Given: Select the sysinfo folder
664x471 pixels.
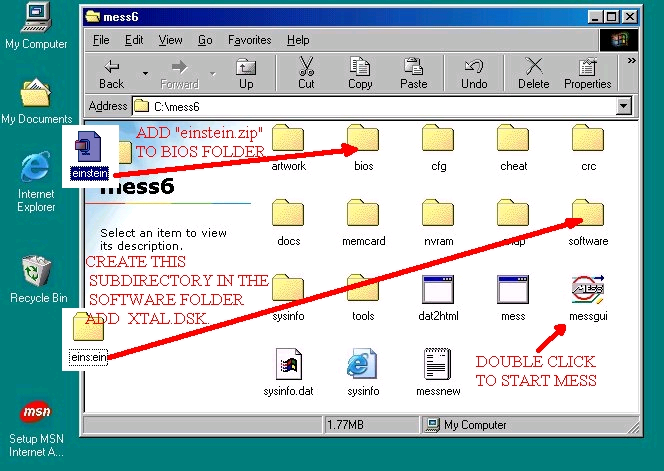Looking at the screenshot, I should [288, 298].
